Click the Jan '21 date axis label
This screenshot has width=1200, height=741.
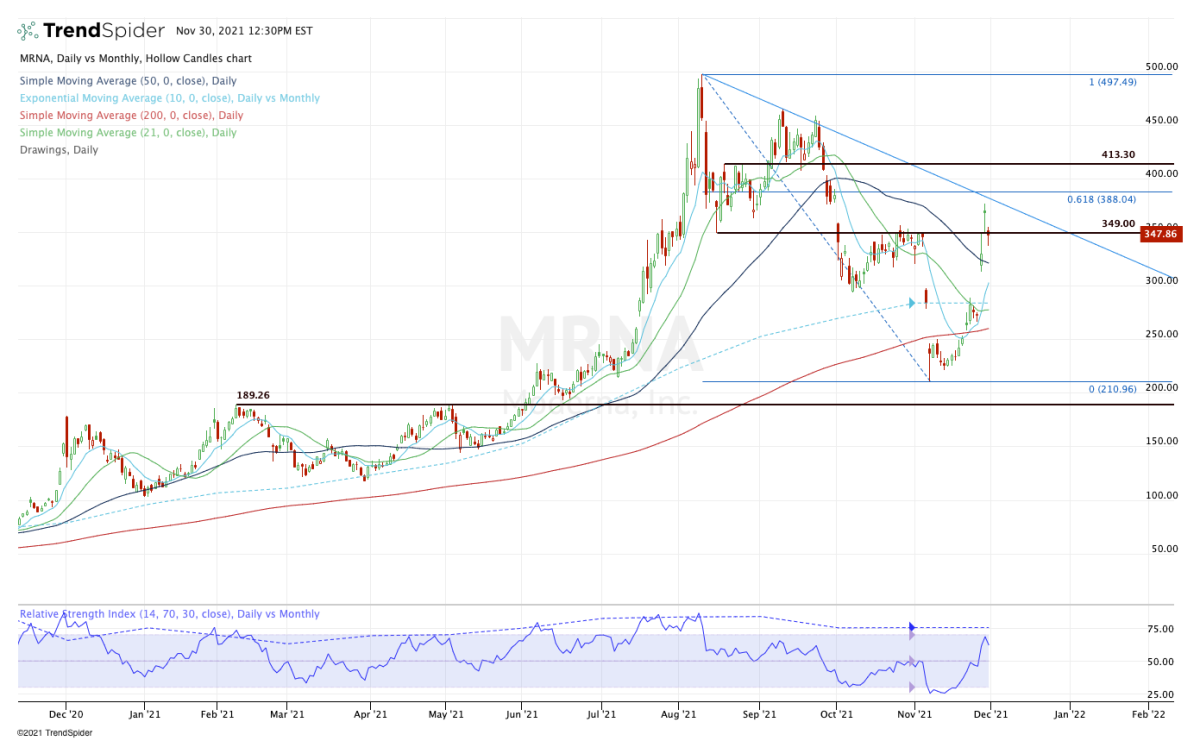[145, 715]
